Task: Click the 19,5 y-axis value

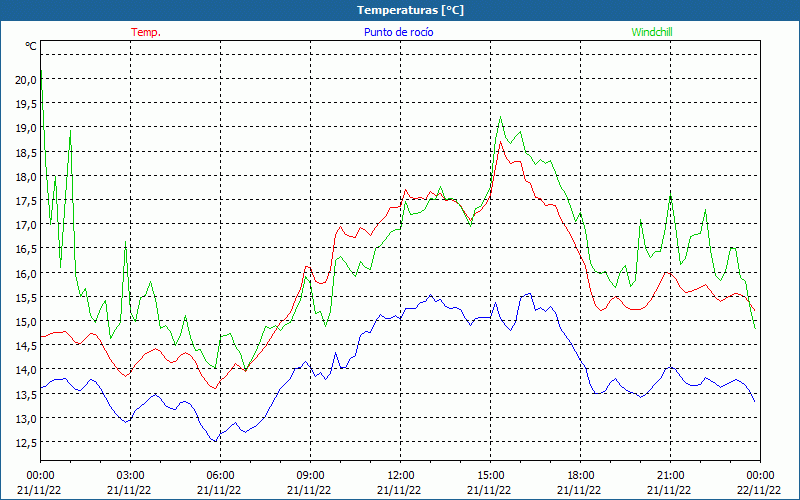Action: [27, 104]
